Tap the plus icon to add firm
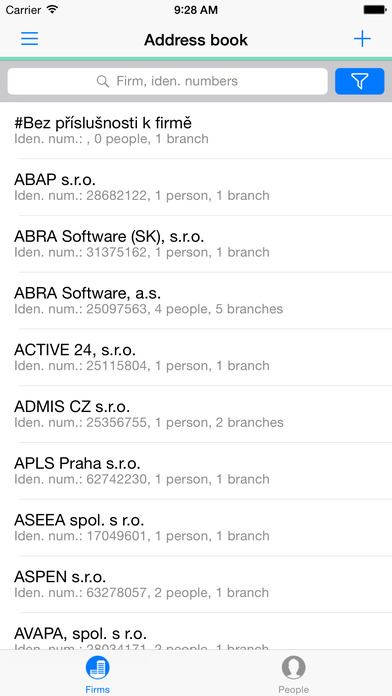392x696 pixels. 362,39
